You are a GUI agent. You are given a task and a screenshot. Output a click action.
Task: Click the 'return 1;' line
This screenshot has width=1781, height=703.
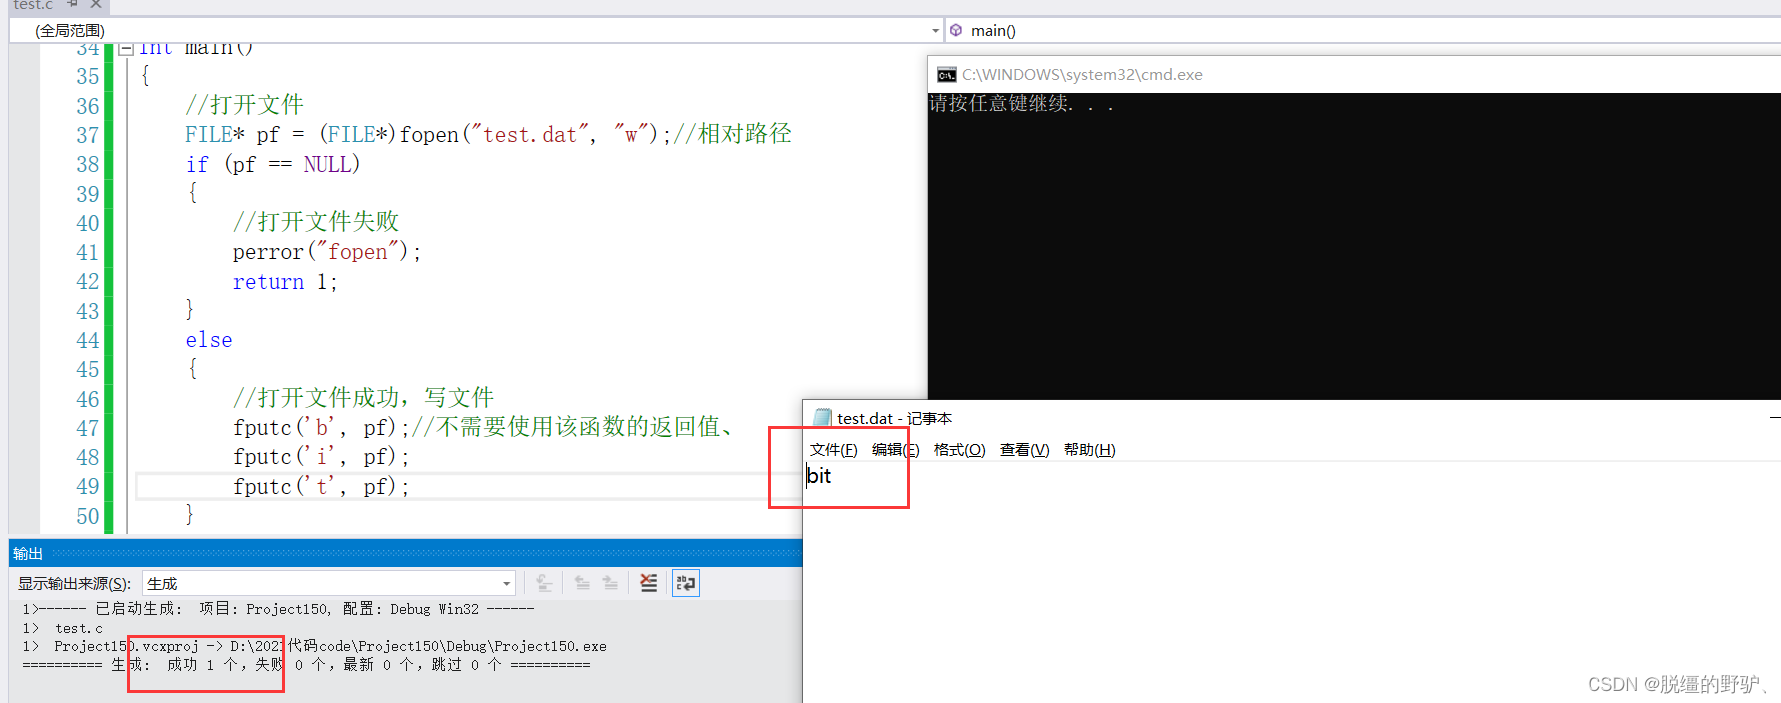click(x=285, y=282)
